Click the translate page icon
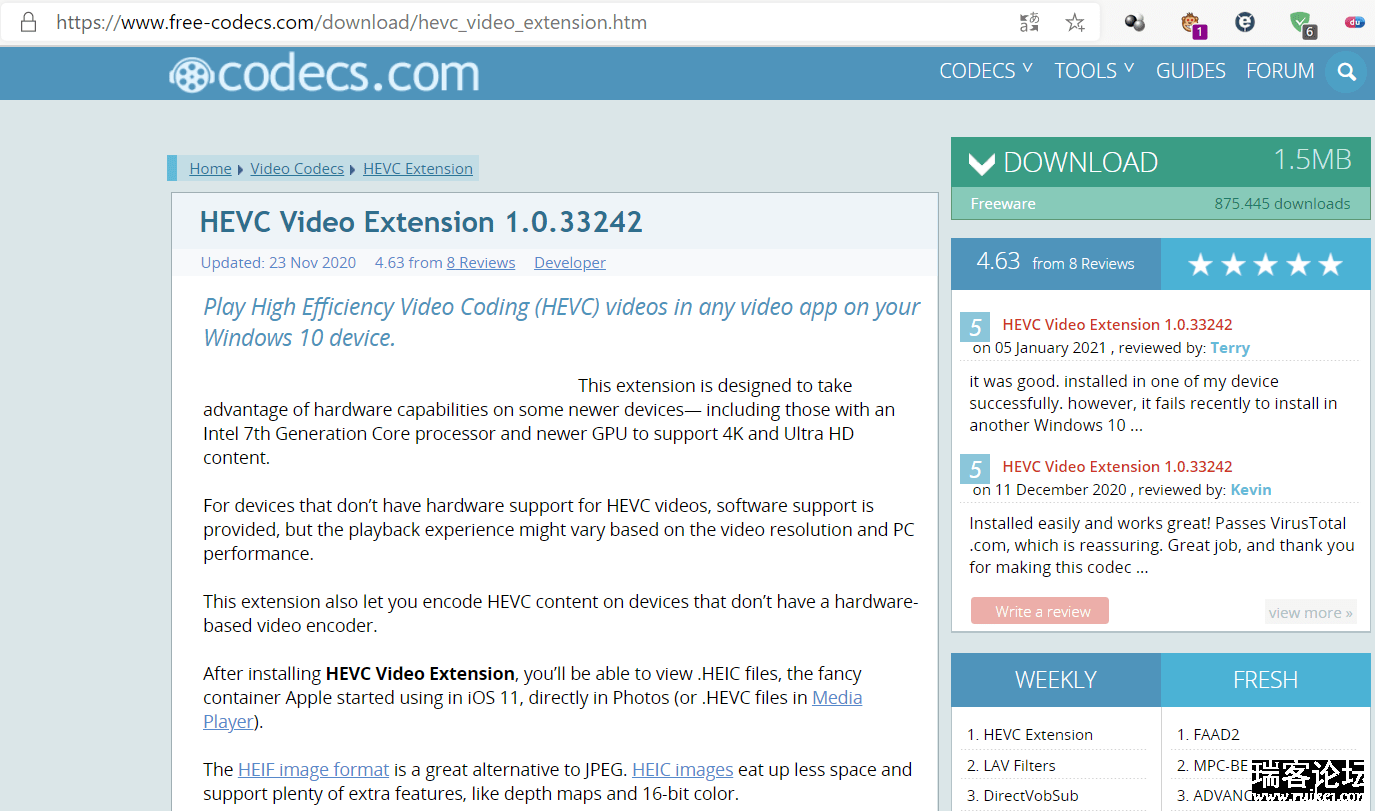The height and width of the screenshot is (811, 1375). [x=1030, y=22]
